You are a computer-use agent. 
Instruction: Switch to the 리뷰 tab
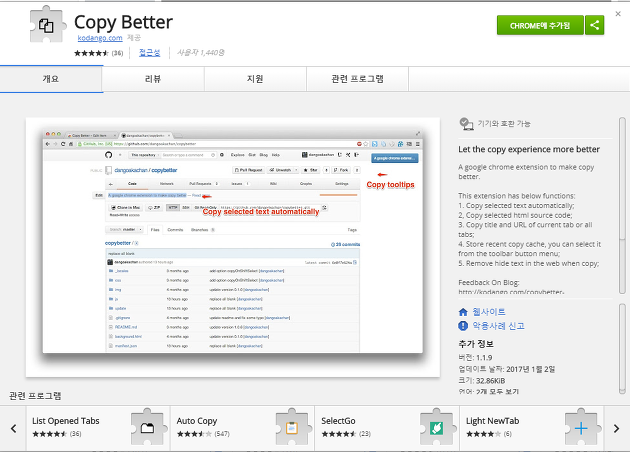point(153,79)
